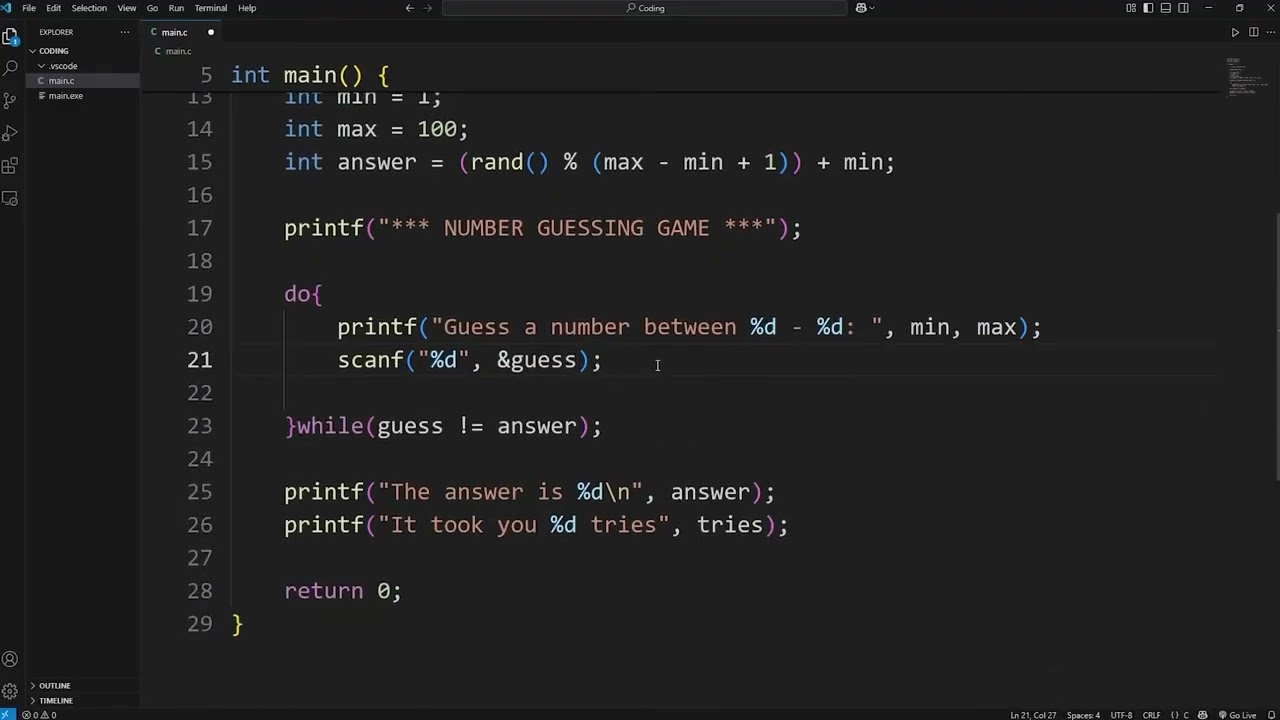
Task: Click the Run C file play button
Action: coord(1235,32)
